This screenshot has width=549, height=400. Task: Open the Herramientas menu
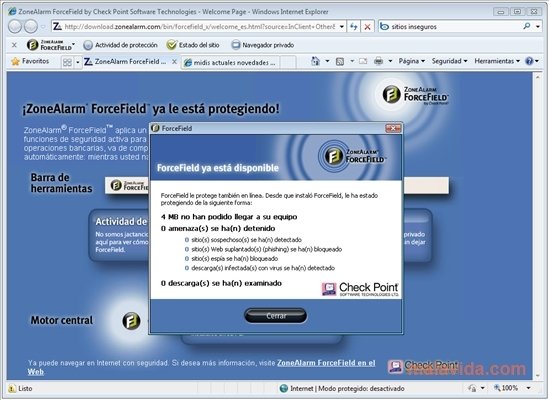(497, 61)
